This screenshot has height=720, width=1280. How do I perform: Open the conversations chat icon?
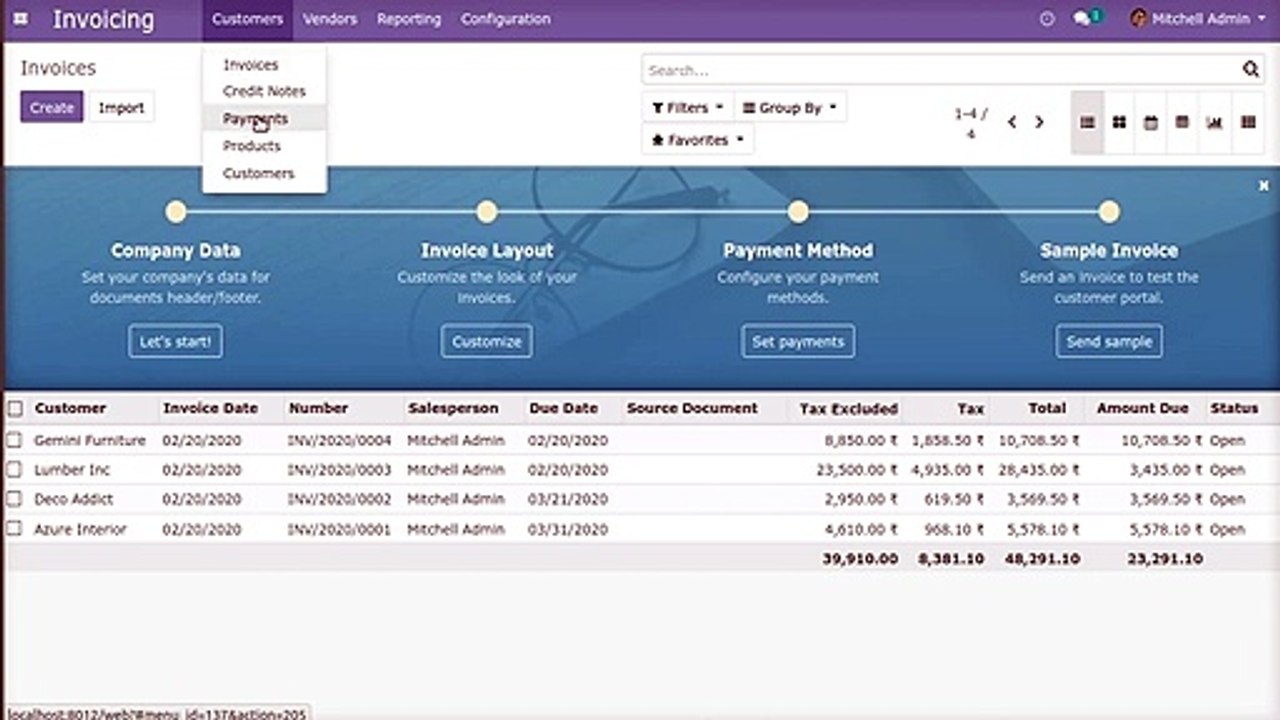point(1083,19)
